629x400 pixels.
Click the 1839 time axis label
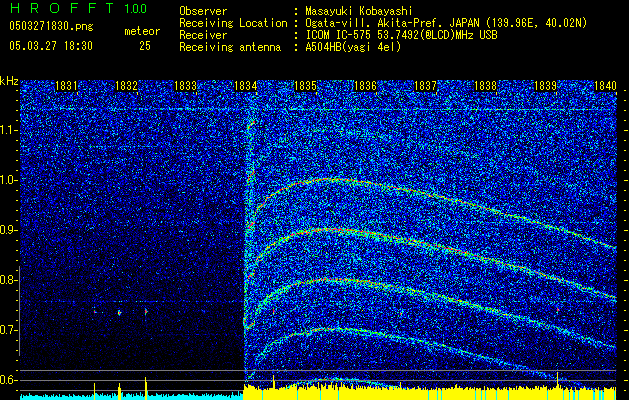point(545,86)
